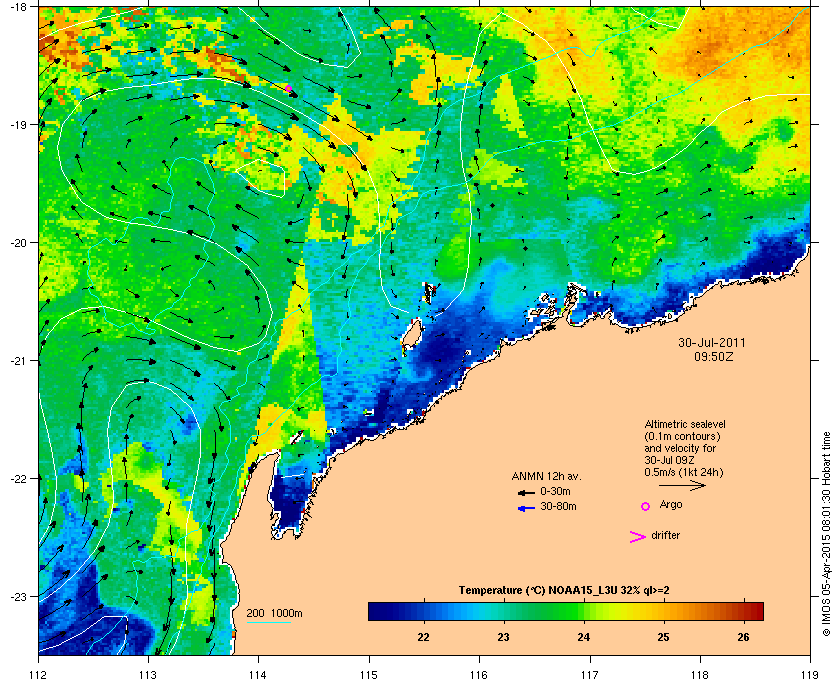Click the magenta Argo float marker on the map
The image size is (840, 680).
point(288,88)
